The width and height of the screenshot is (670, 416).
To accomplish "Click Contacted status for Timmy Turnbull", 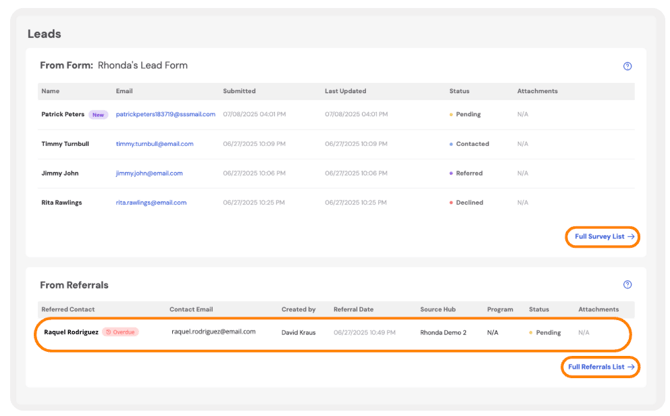I will [469, 144].
